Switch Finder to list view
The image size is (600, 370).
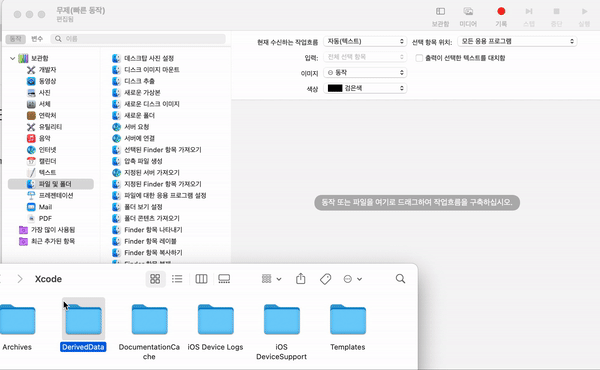pyautogui.click(x=177, y=279)
